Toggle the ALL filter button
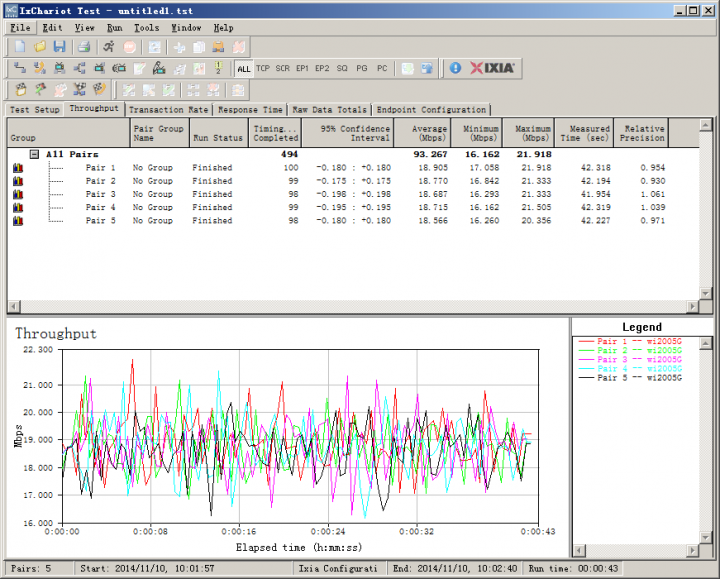 243,68
